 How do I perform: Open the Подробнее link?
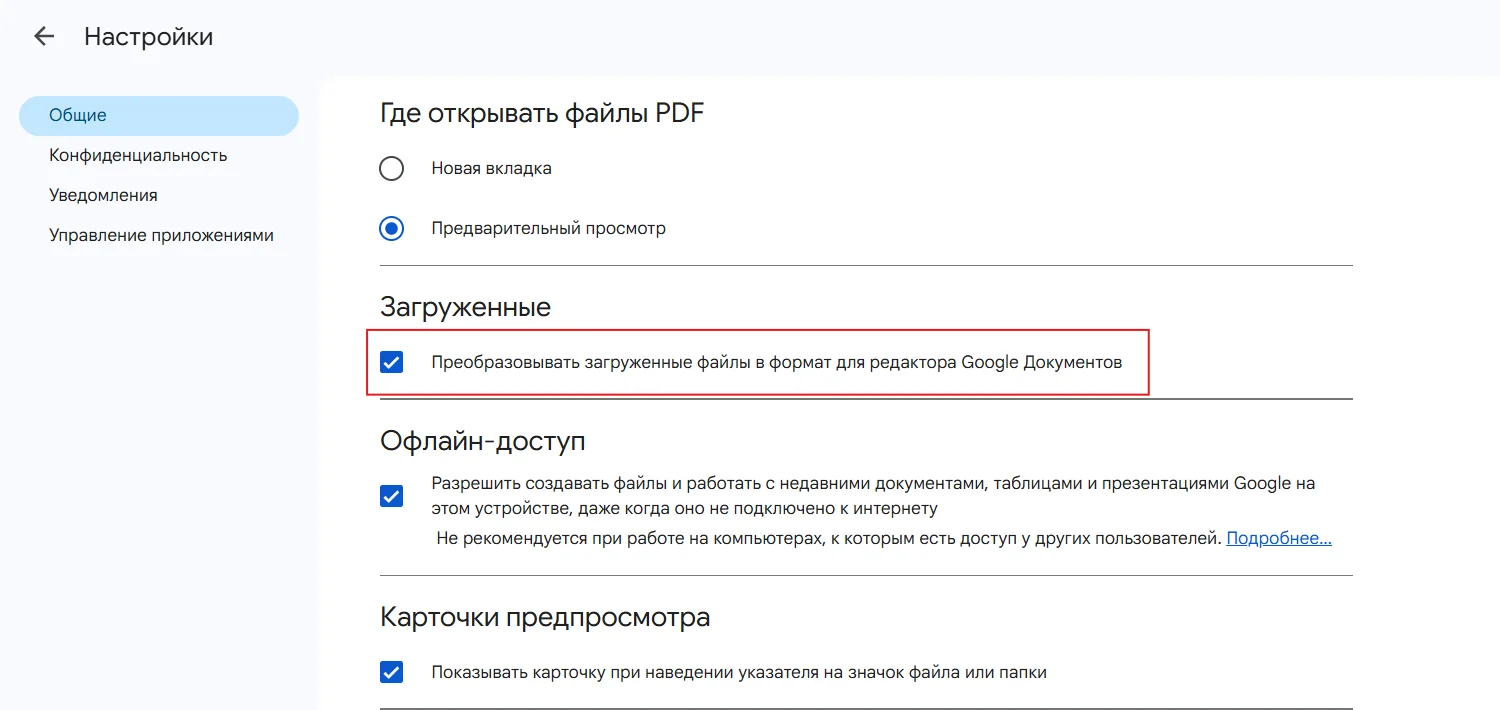(x=1278, y=538)
